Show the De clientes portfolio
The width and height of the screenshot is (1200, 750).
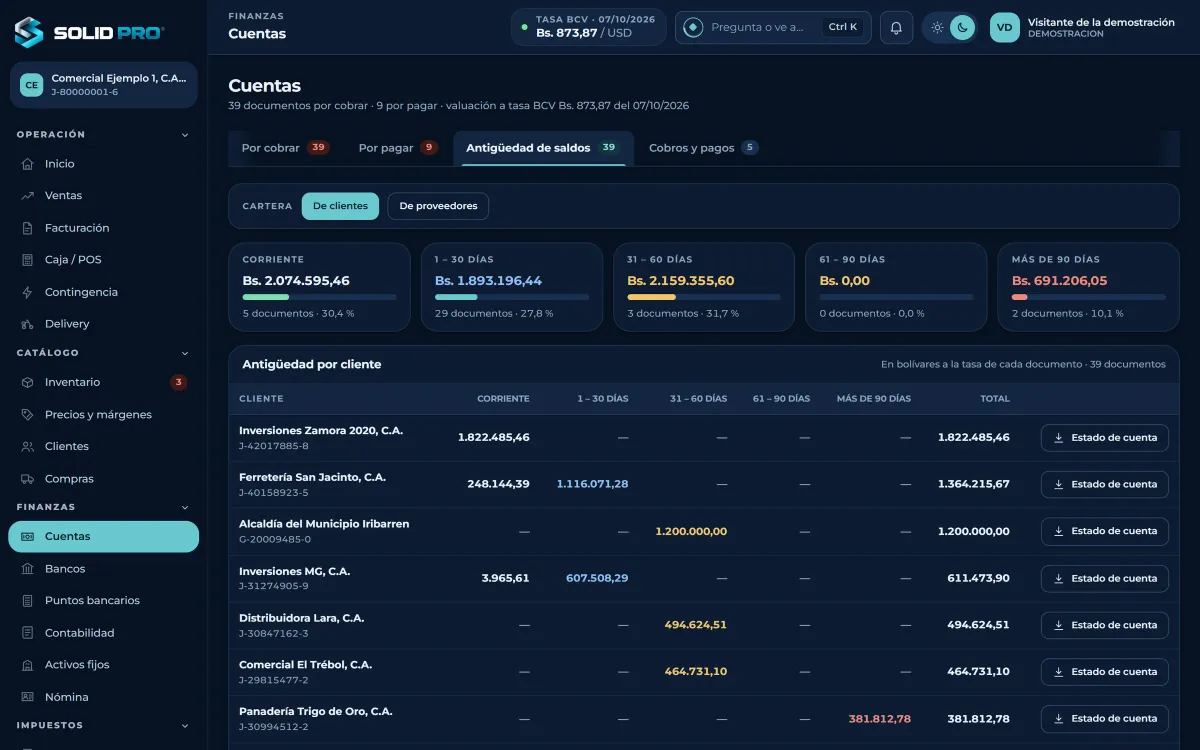tap(340, 206)
